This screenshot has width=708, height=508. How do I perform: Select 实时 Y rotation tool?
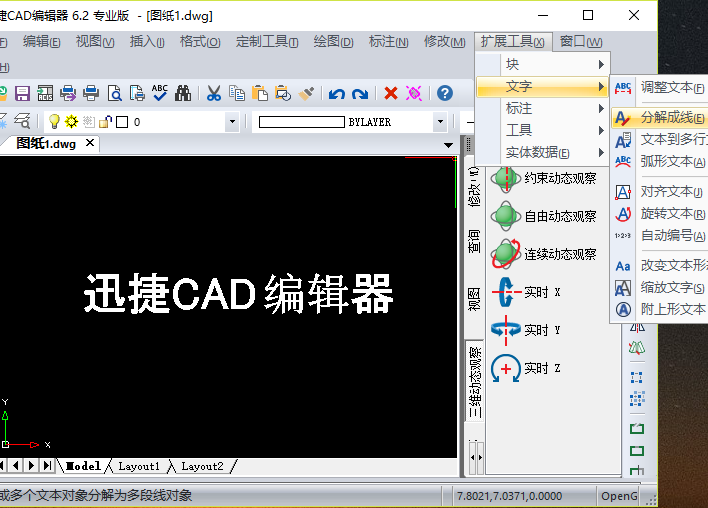tap(526, 330)
